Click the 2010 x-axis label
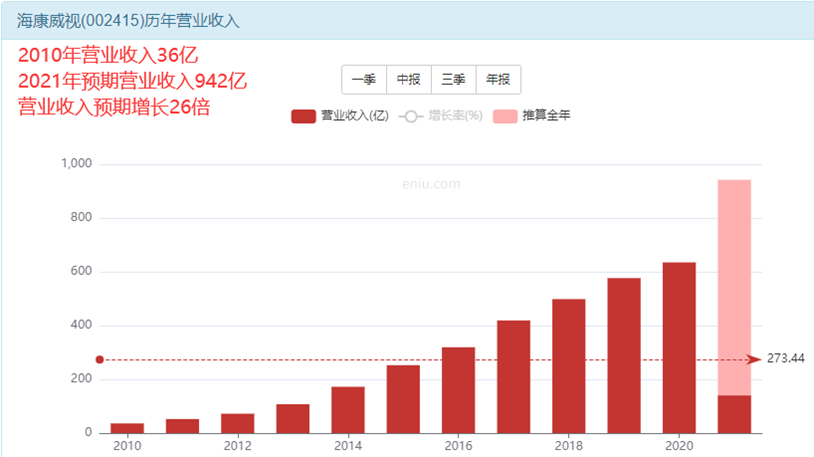 coord(127,446)
